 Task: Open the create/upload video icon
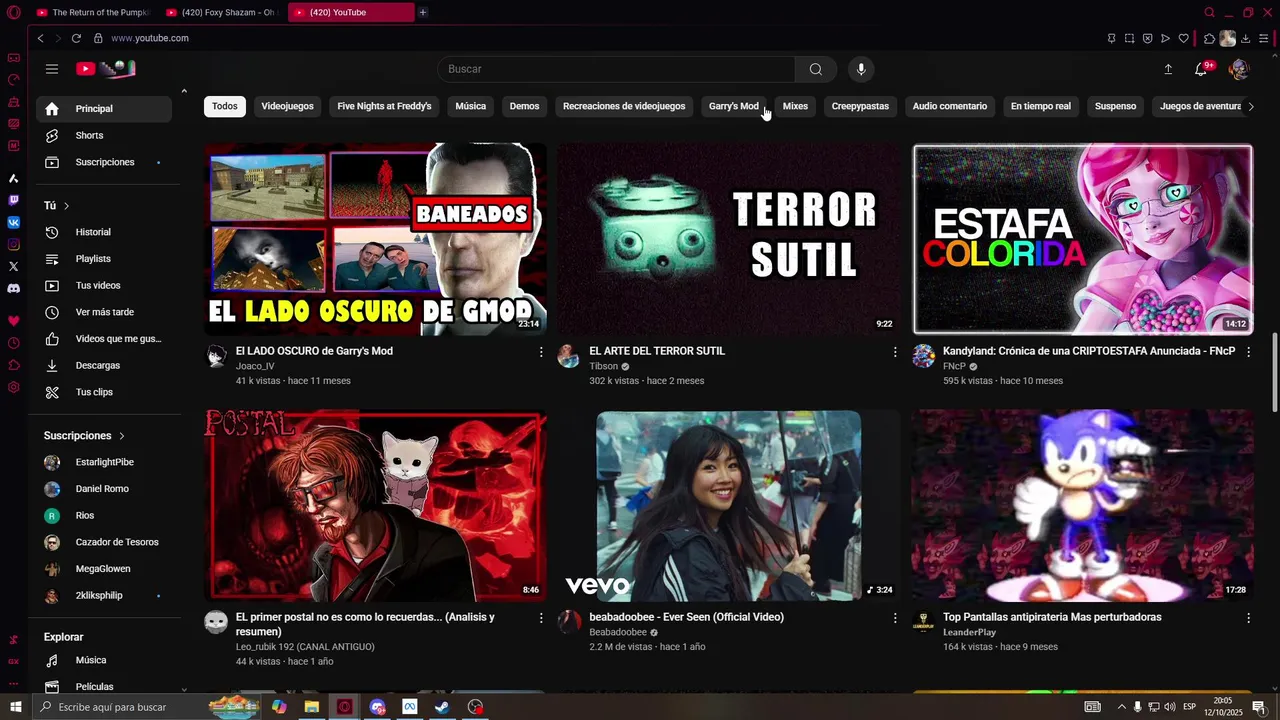pos(1168,69)
